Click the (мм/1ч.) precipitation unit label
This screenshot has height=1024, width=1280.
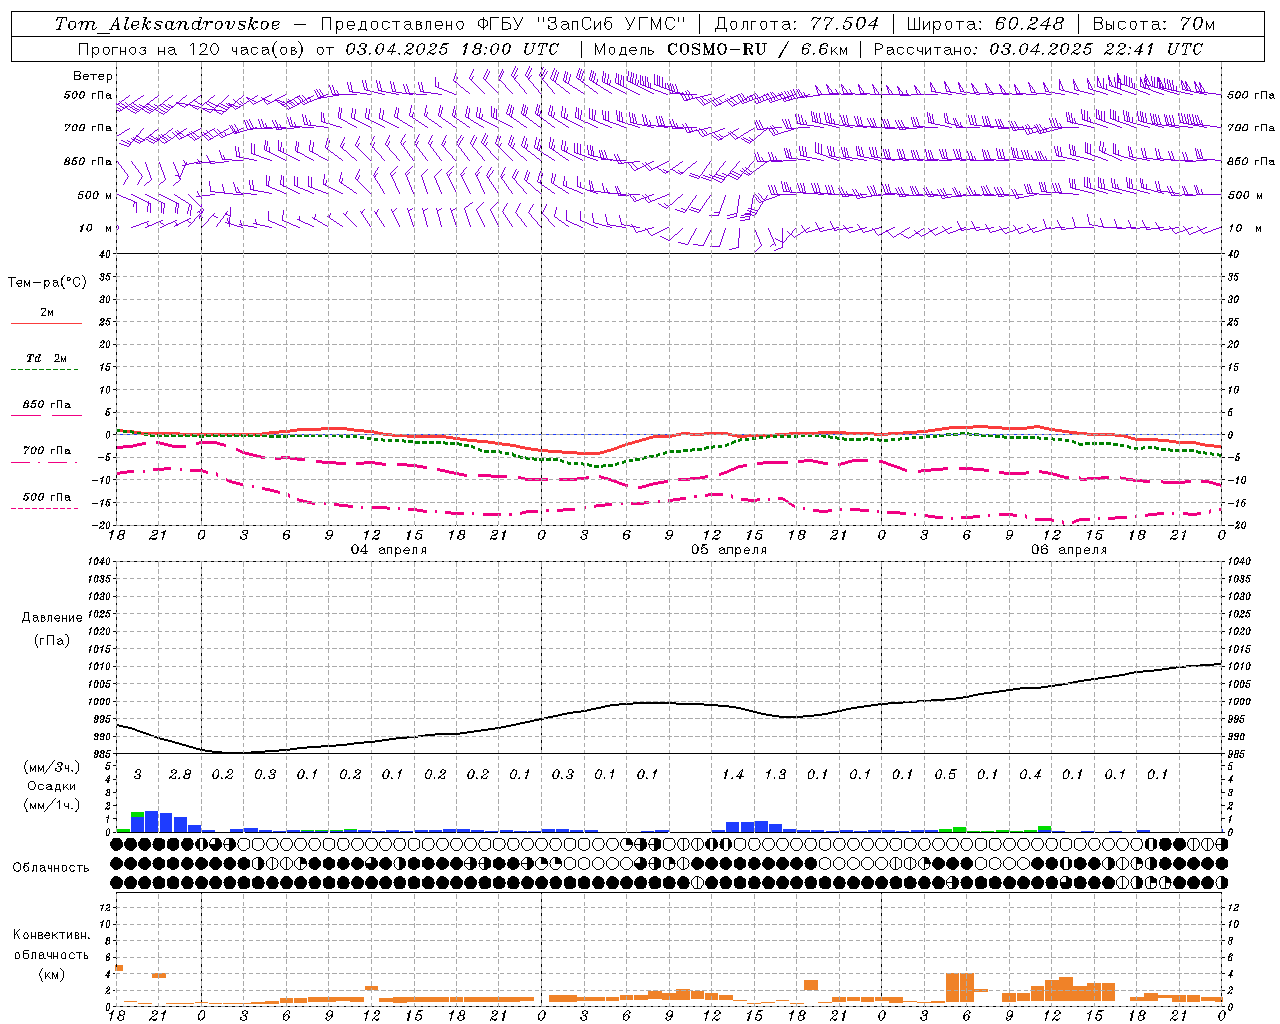(52, 805)
